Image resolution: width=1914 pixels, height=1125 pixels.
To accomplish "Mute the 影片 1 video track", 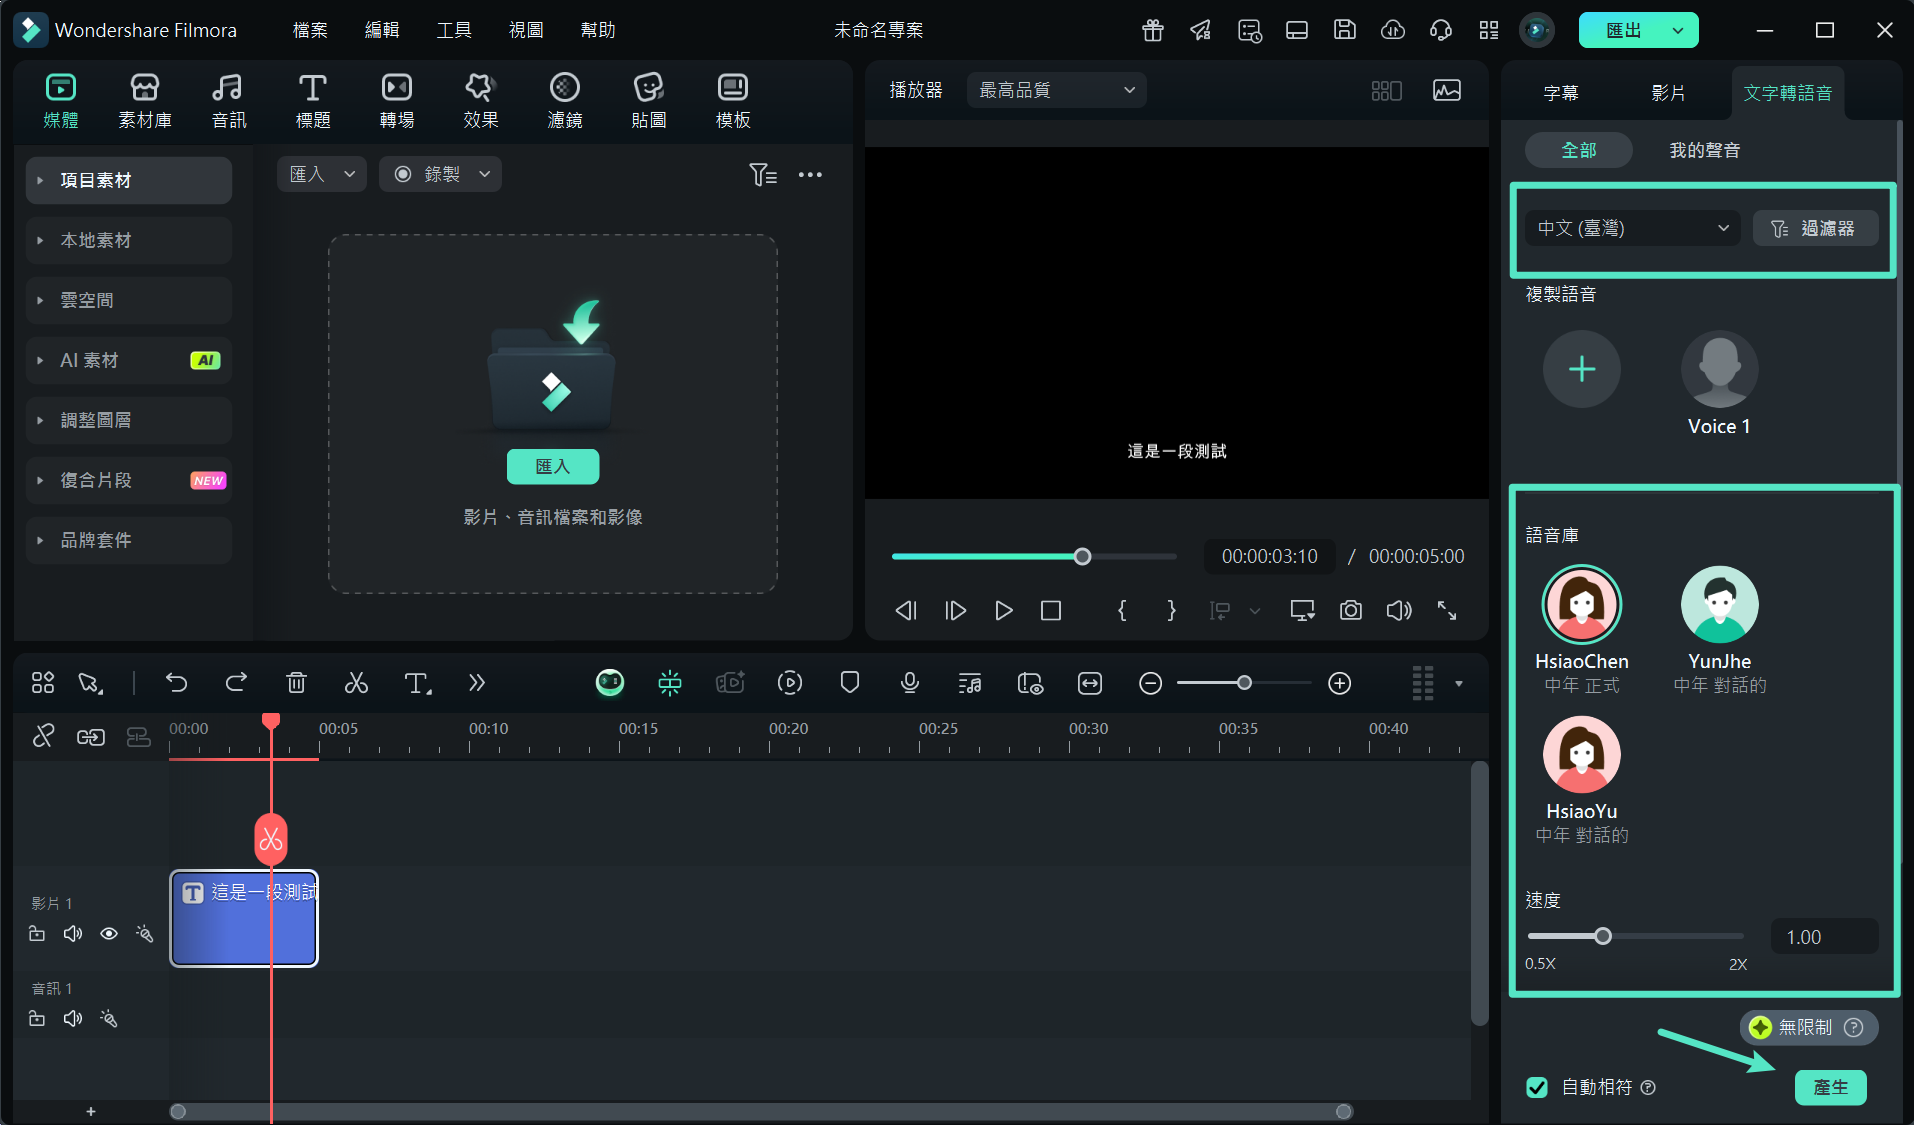I will point(73,933).
